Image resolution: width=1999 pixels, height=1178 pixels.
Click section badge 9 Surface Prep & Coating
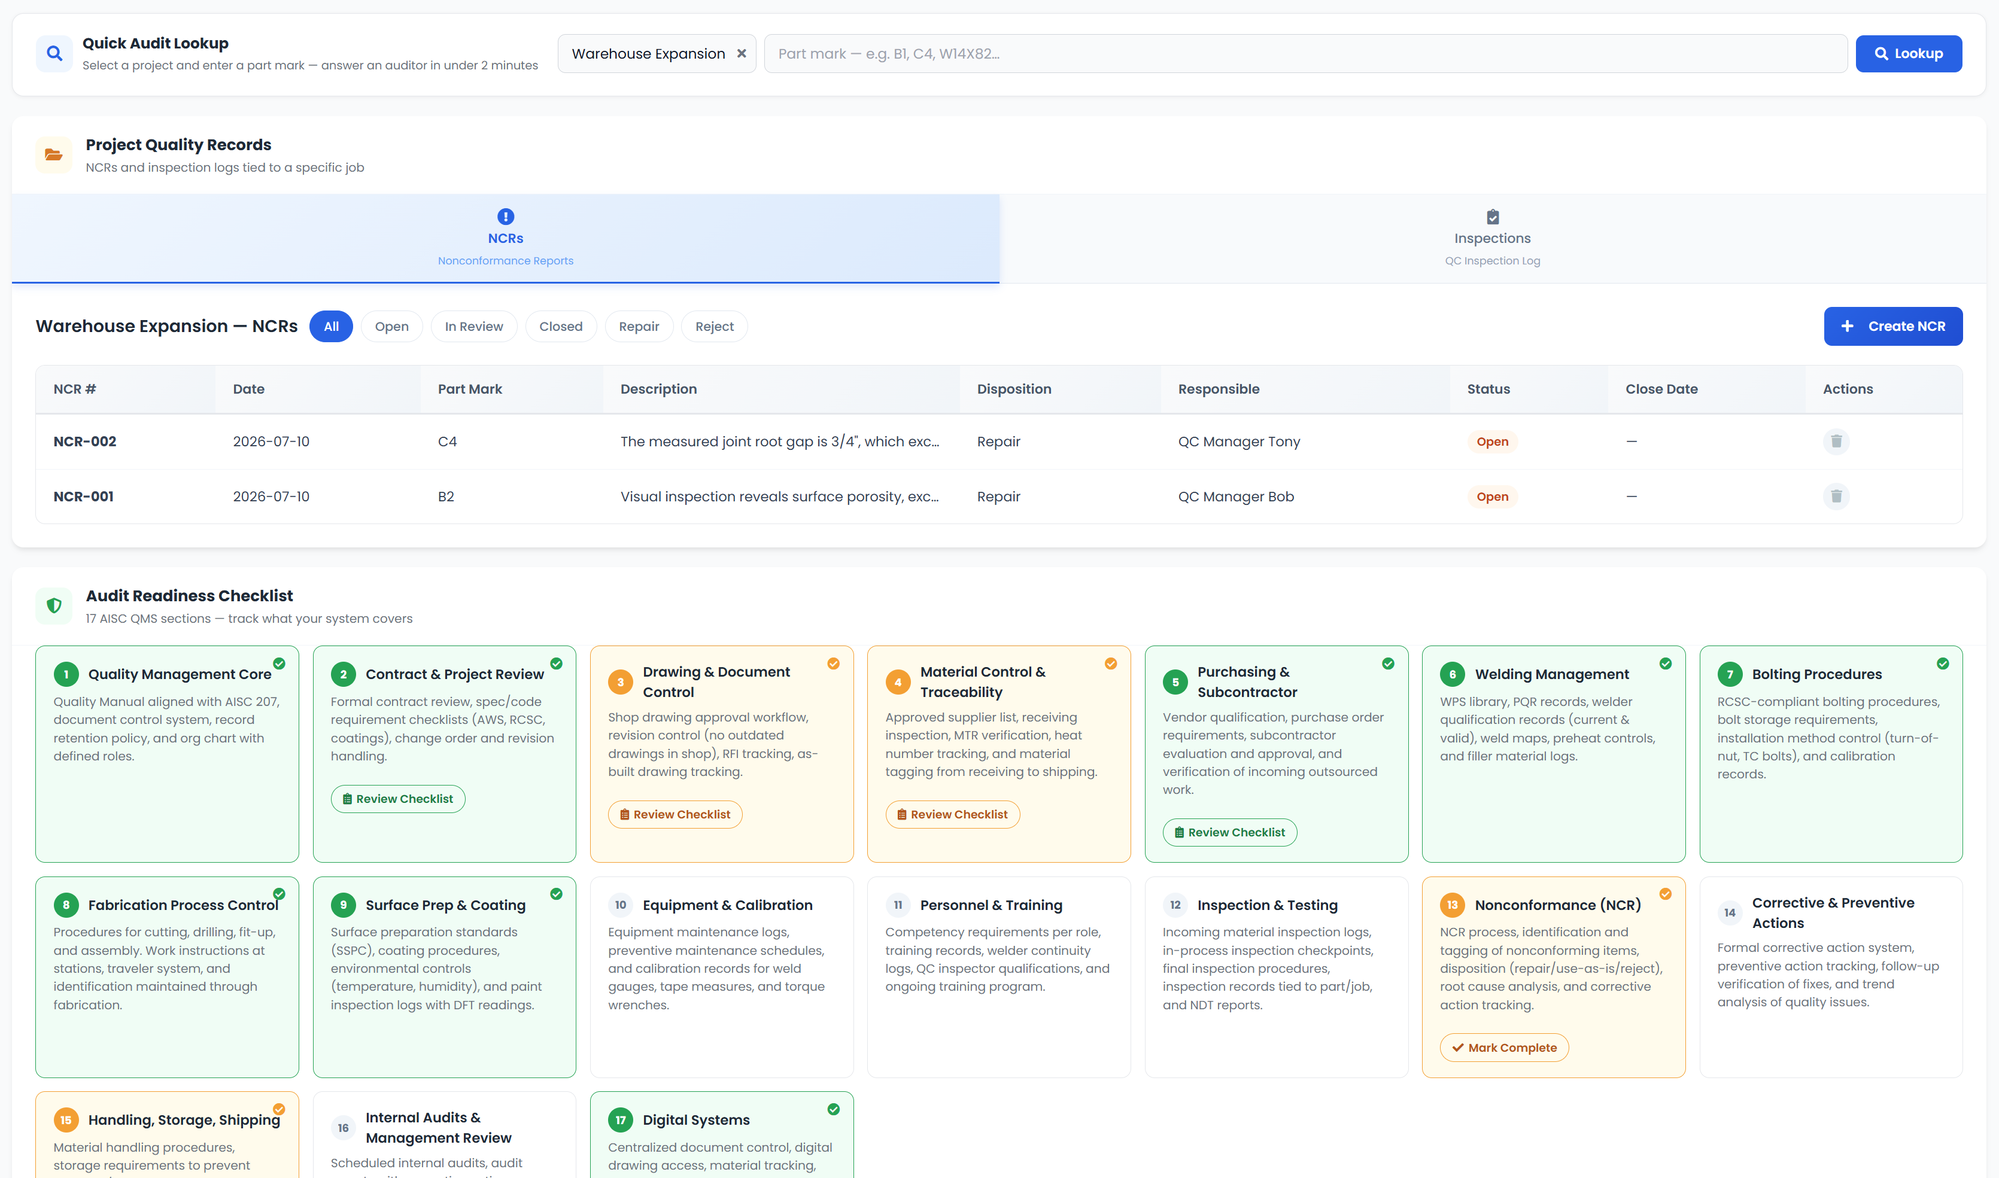click(x=343, y=905)
